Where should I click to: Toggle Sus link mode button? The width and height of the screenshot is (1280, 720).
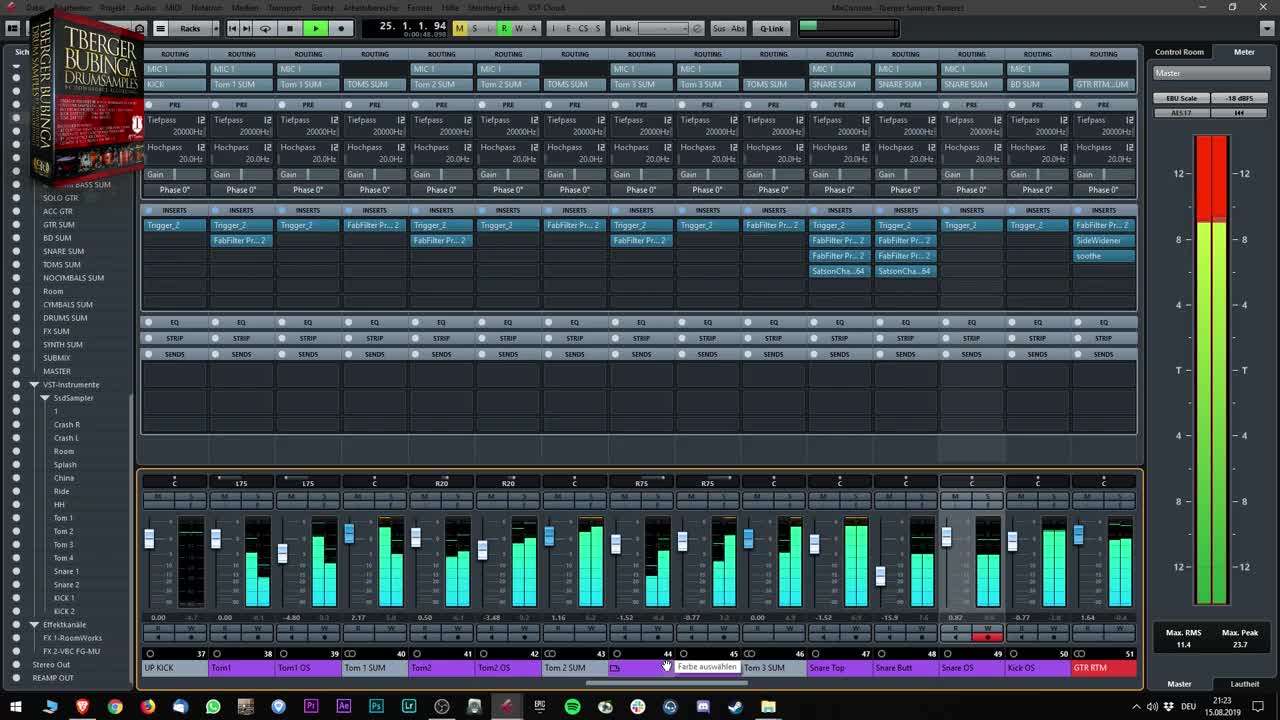click(x=719, y=28)
